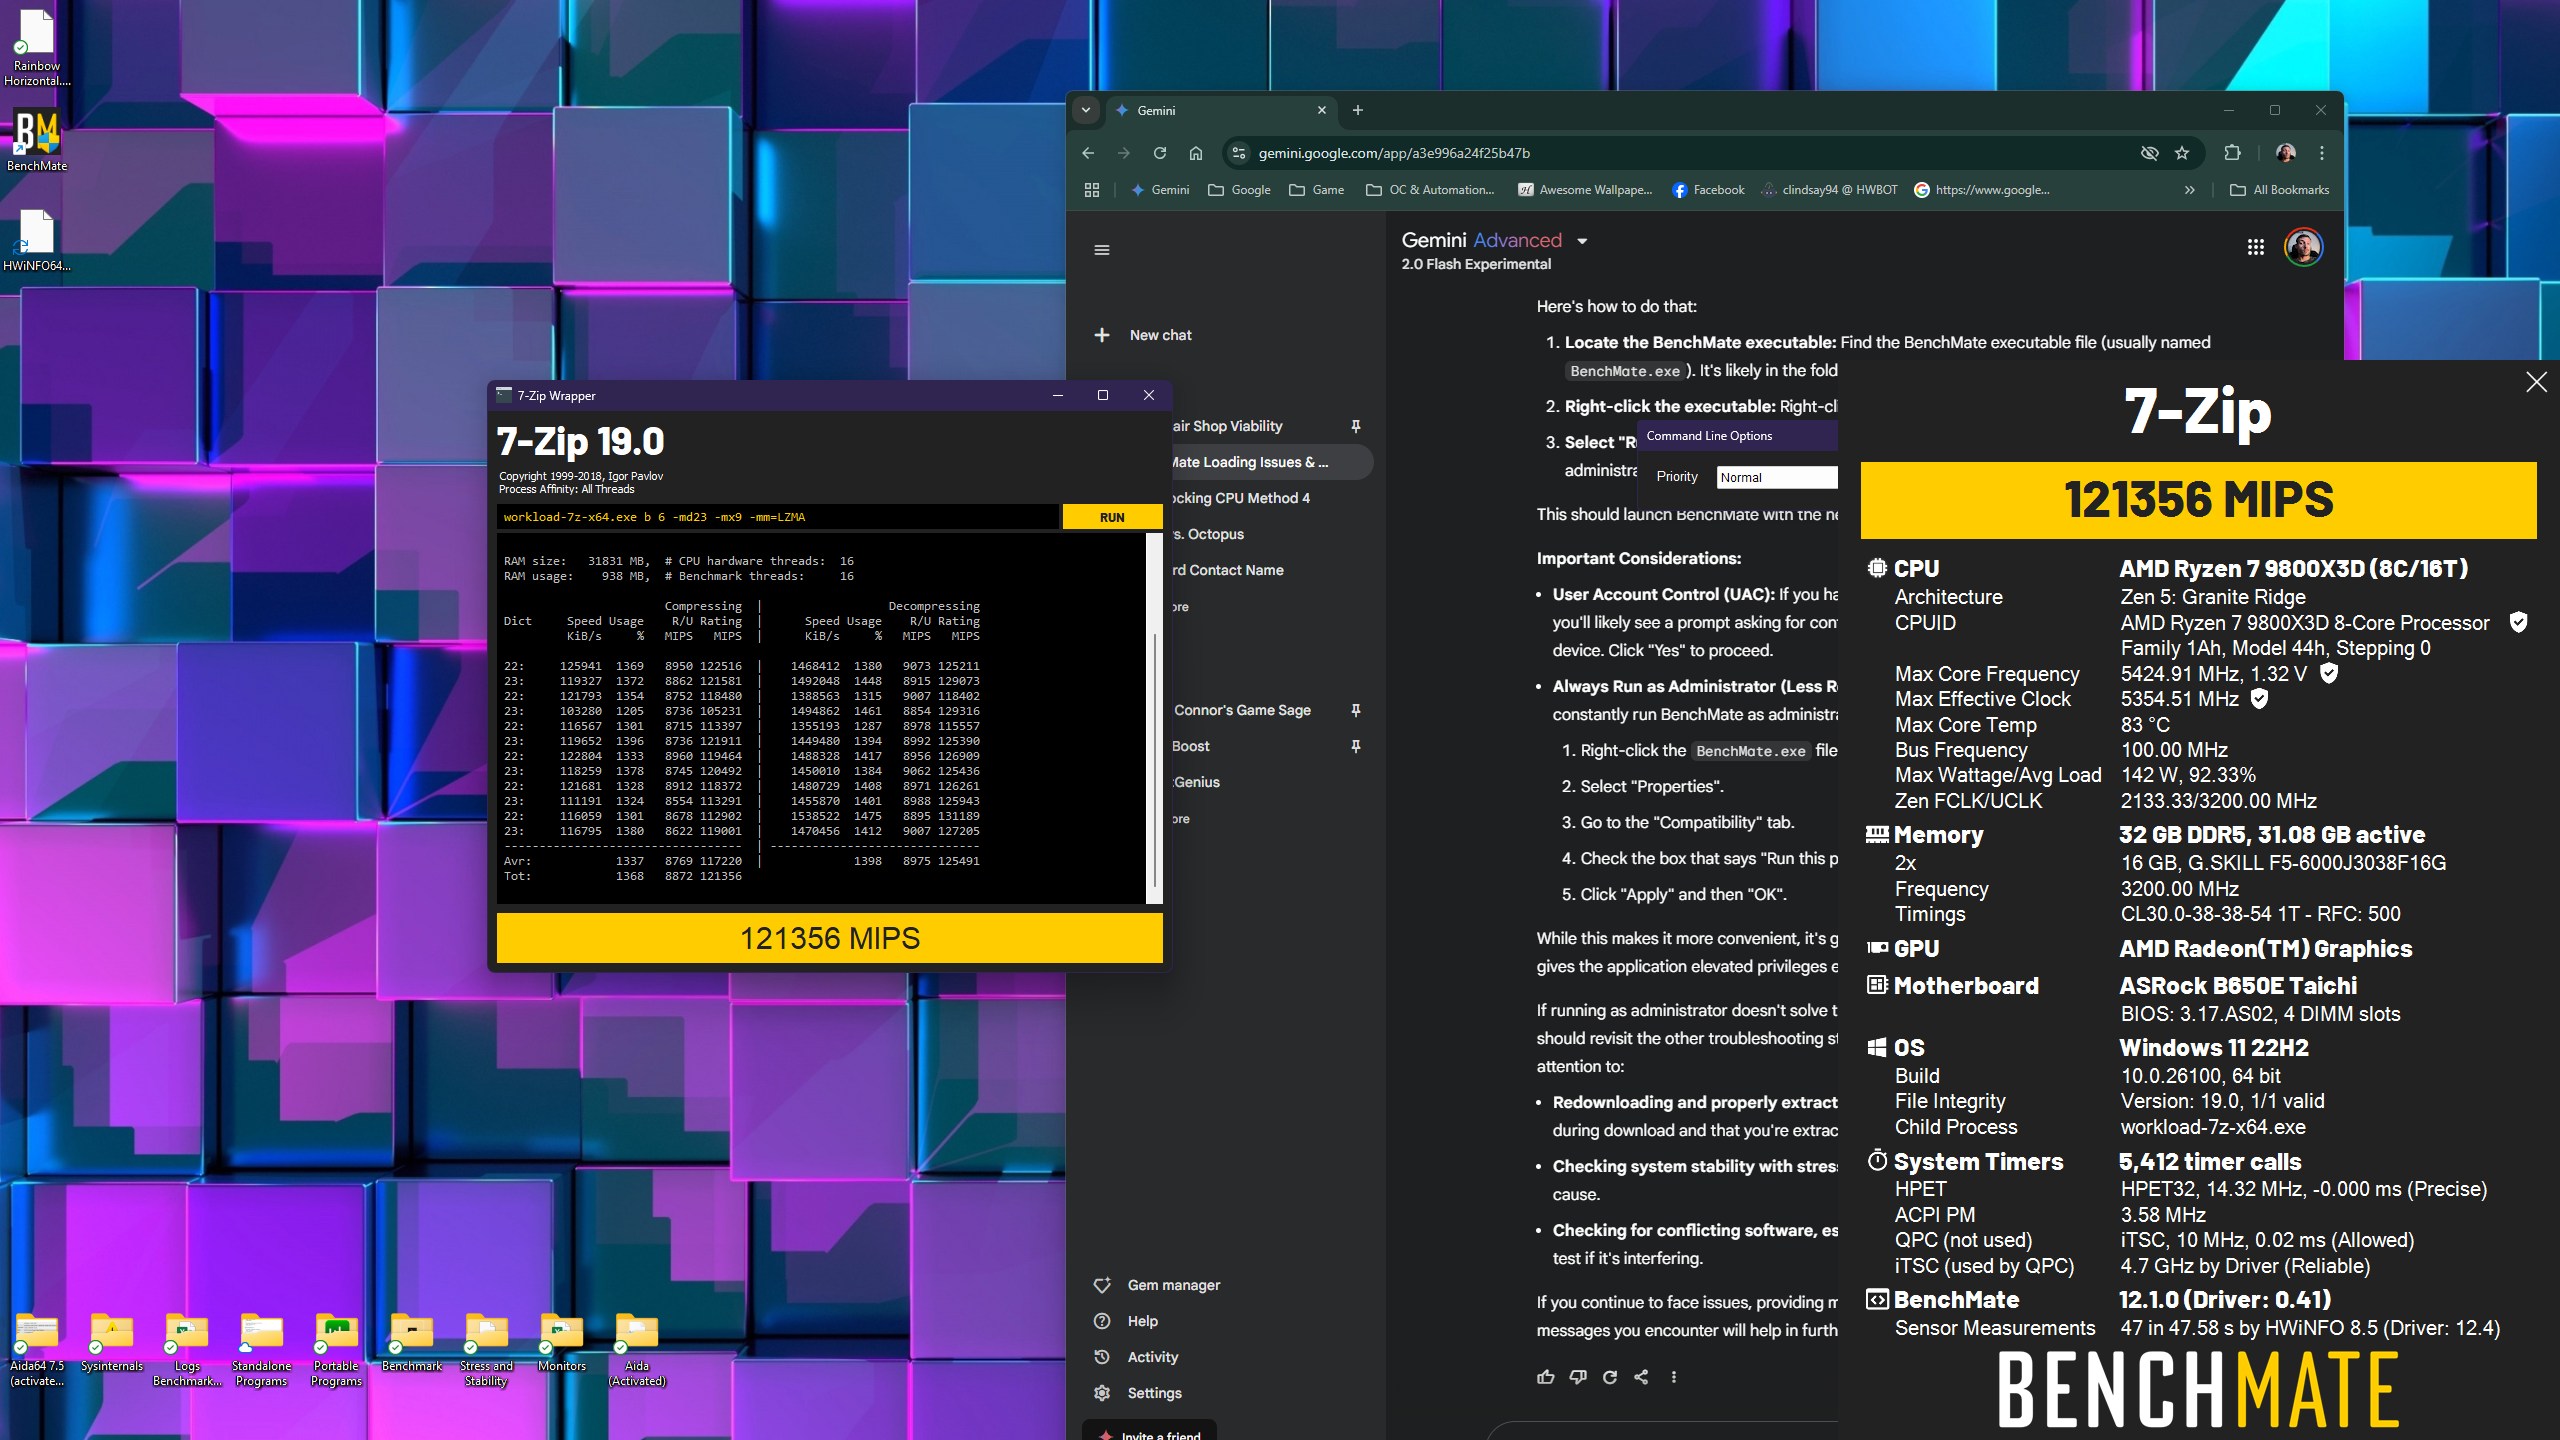Viewport: 2560px width, 1440px height.
Task: Open Chrome tab search dropdown
Action: (1086, 110)
